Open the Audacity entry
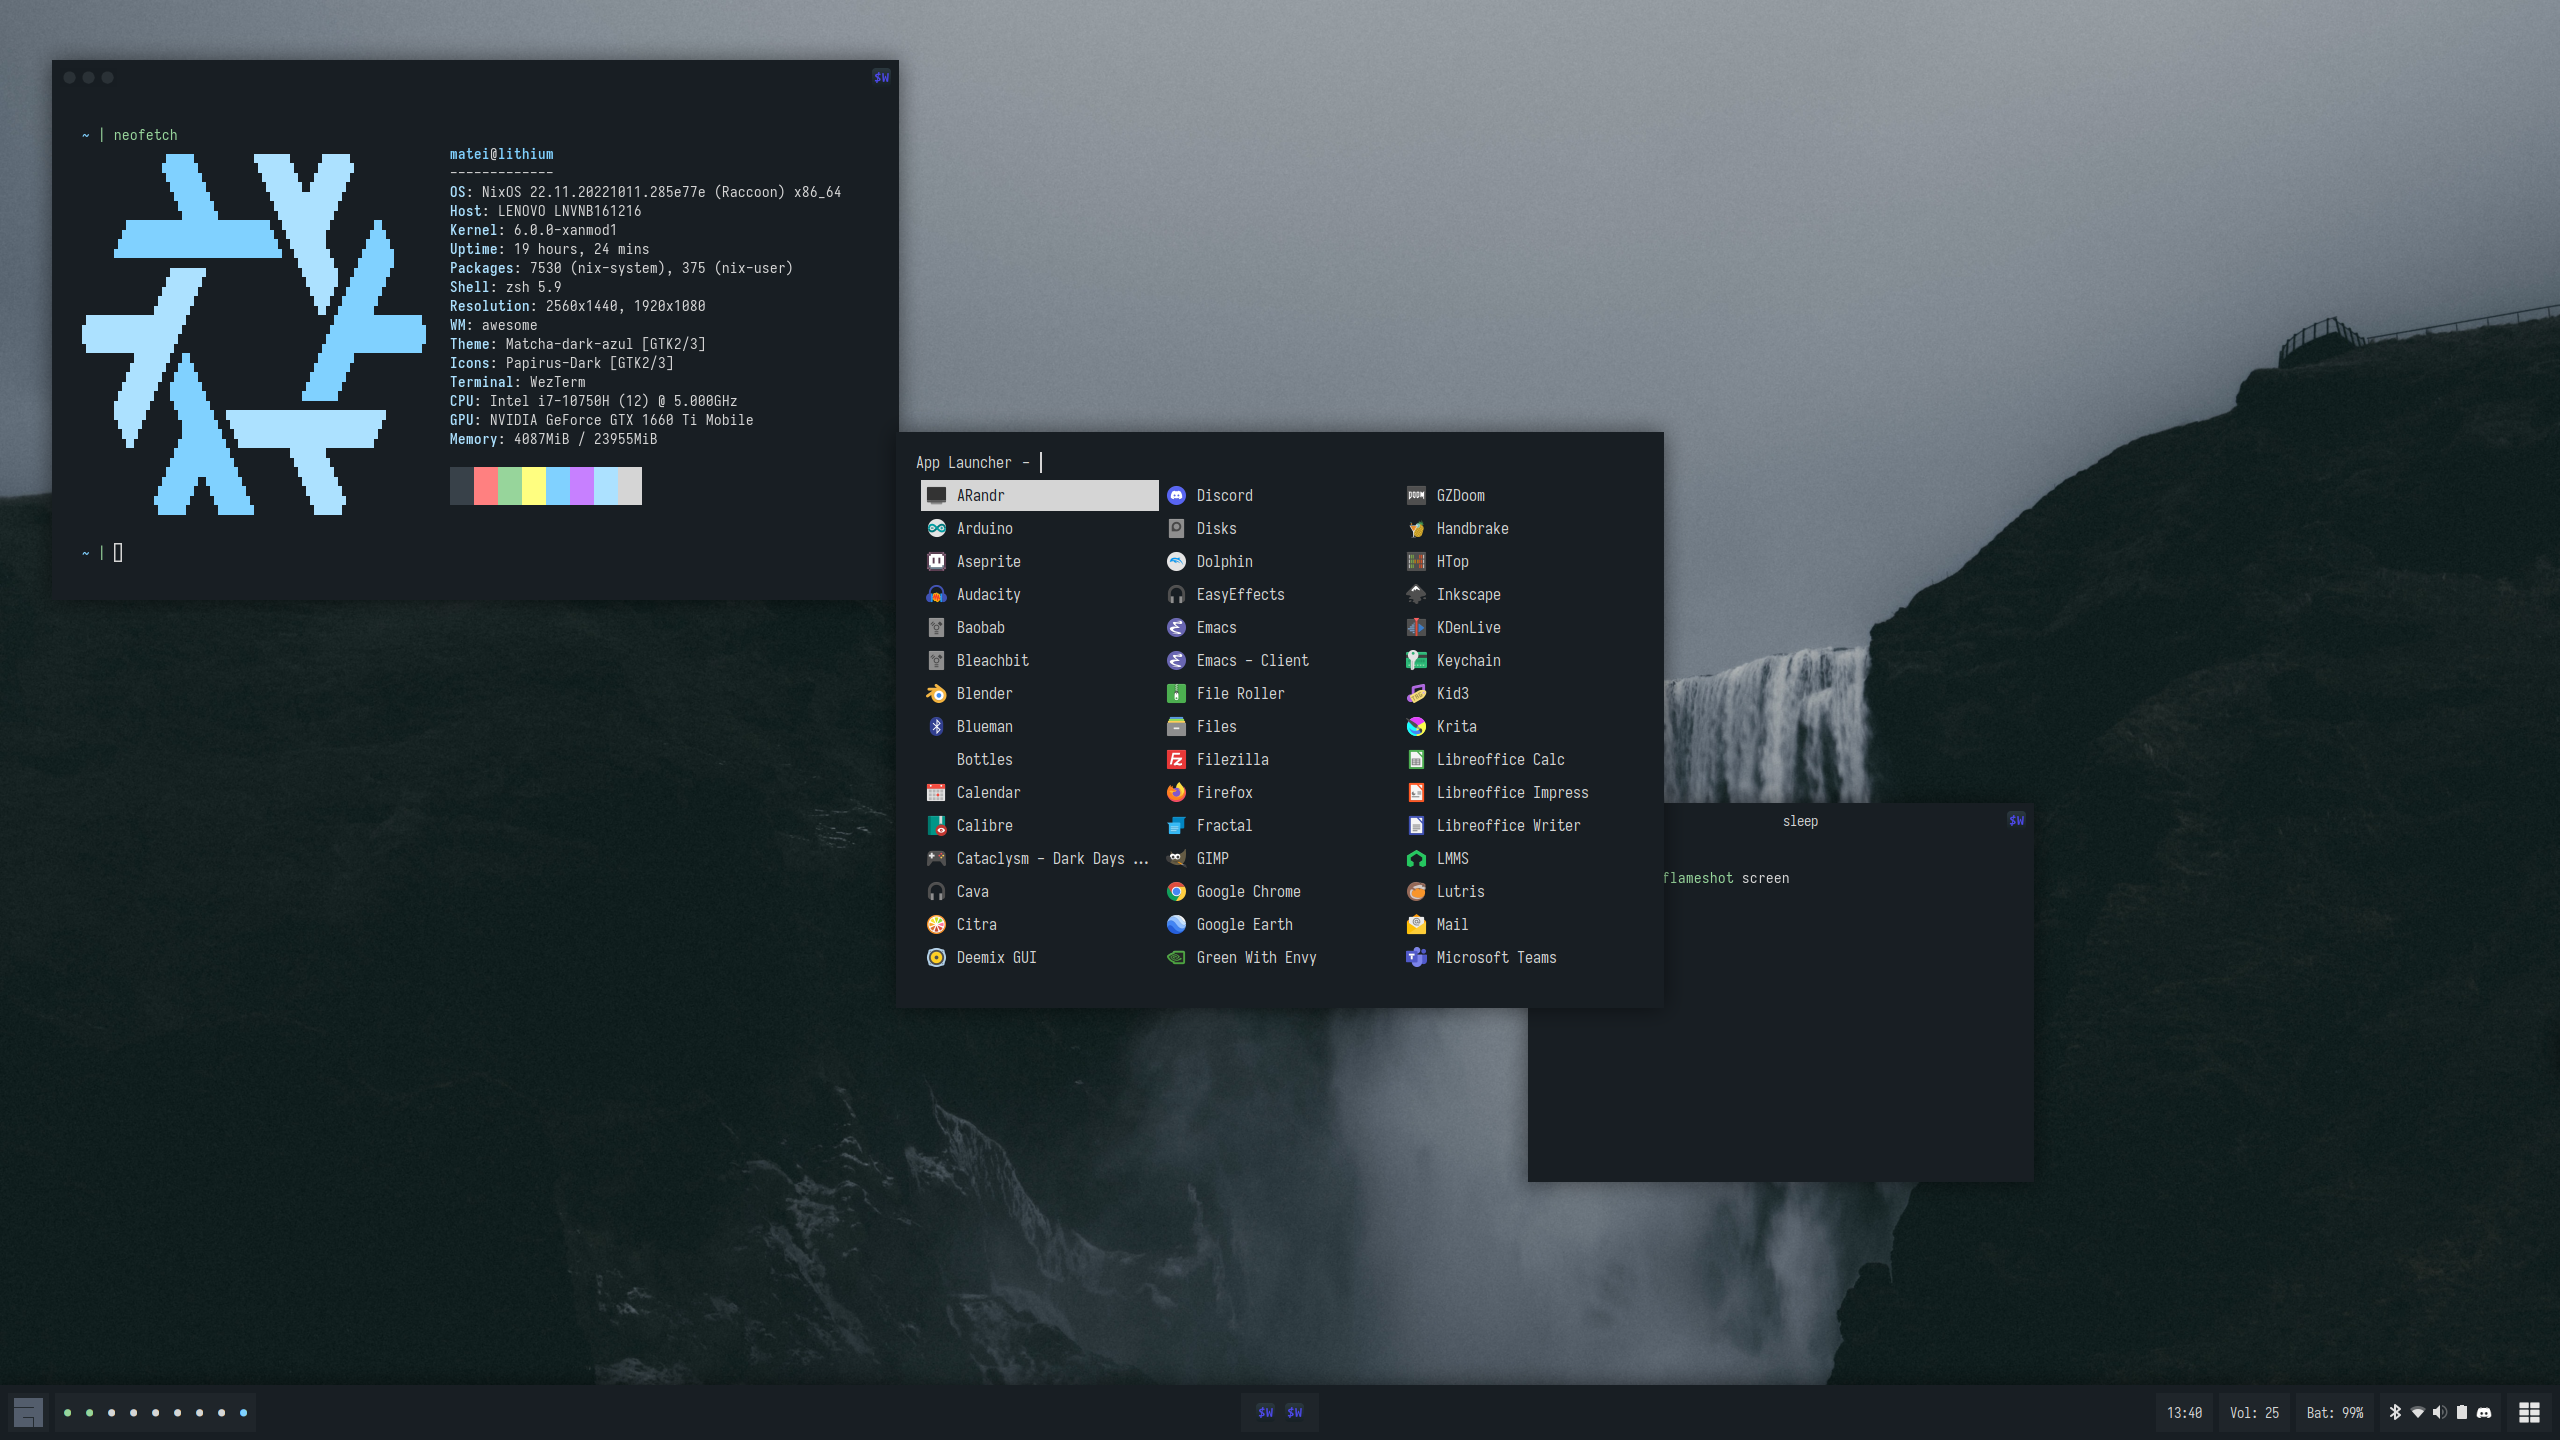The image size is (2560, 1440). coord(987,594)
